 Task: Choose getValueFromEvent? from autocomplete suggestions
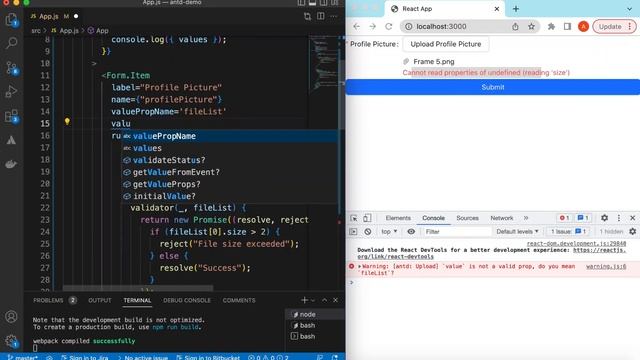(230, 172)
